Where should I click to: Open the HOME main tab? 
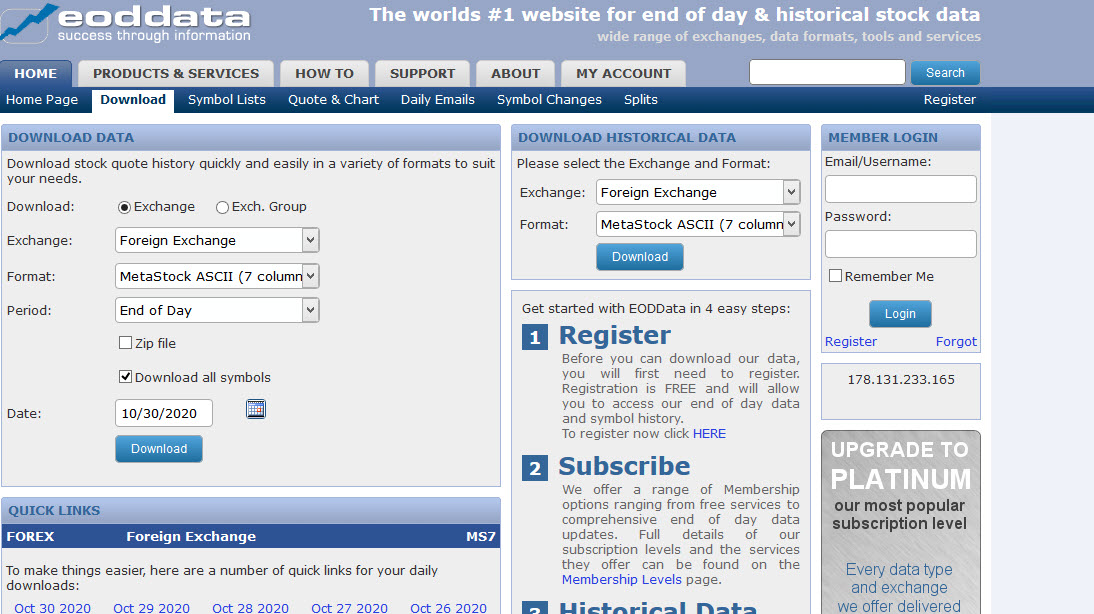[x=36, y=73]
